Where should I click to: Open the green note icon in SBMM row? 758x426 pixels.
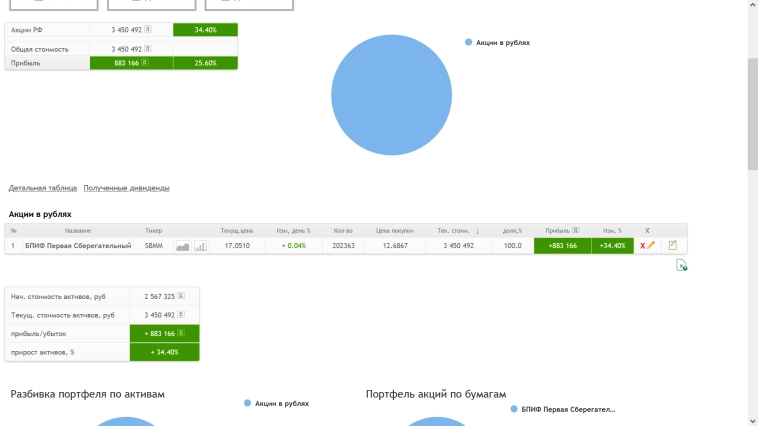pos(673,246)
